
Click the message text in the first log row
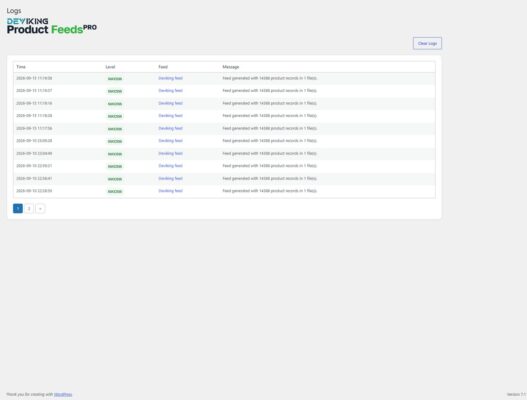pos(270,78)
